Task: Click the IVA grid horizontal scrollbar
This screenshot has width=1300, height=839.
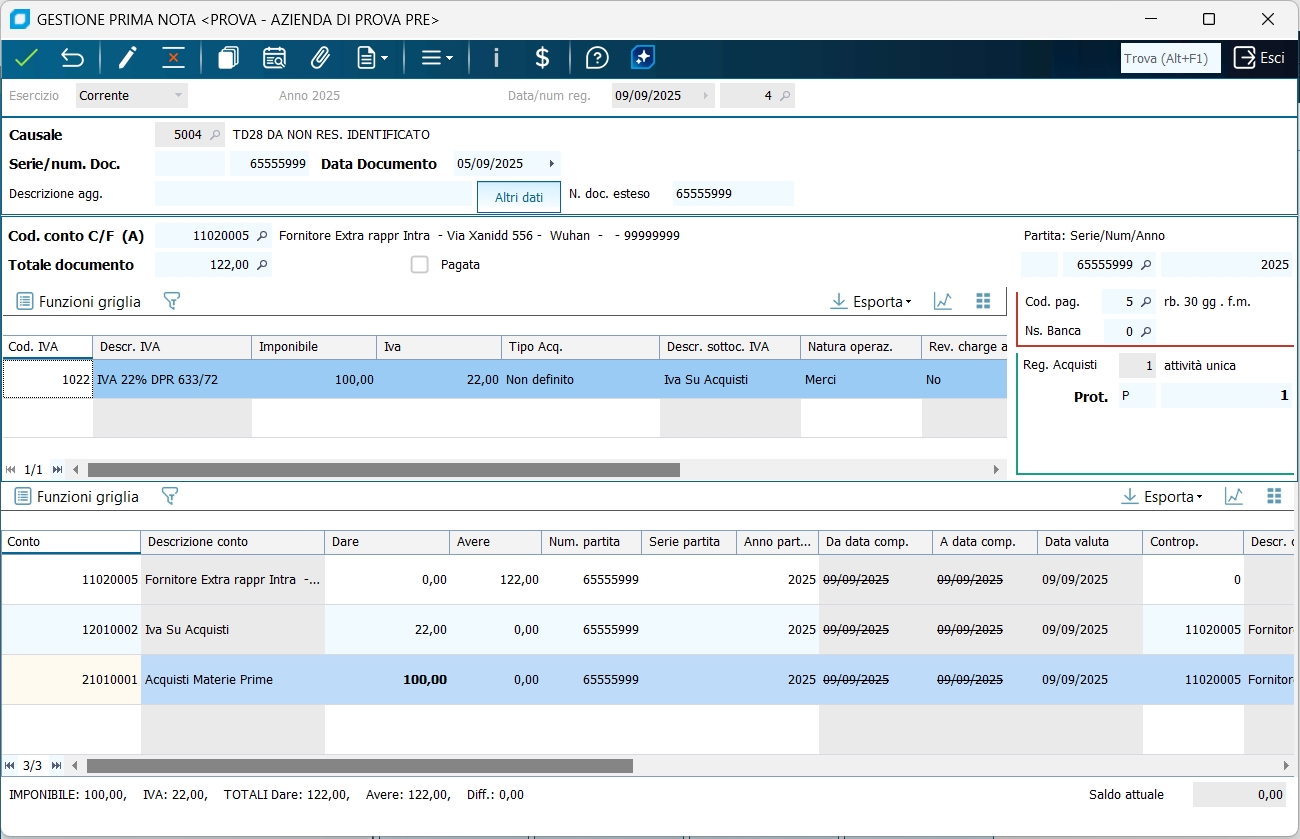Action: (383, 469)
